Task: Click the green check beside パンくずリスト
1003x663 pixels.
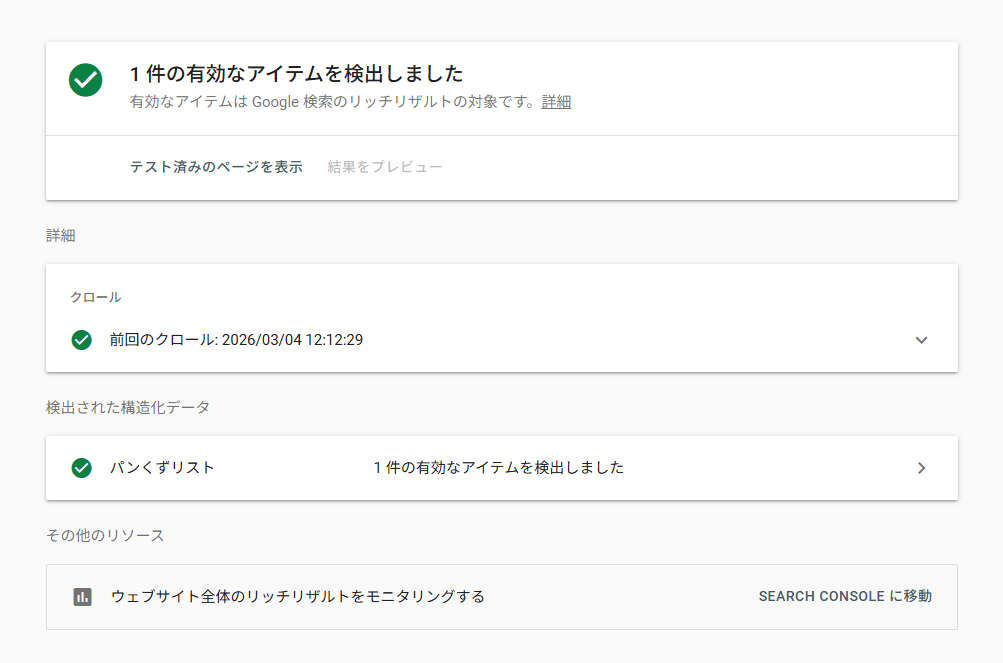Action: (82, 468)
